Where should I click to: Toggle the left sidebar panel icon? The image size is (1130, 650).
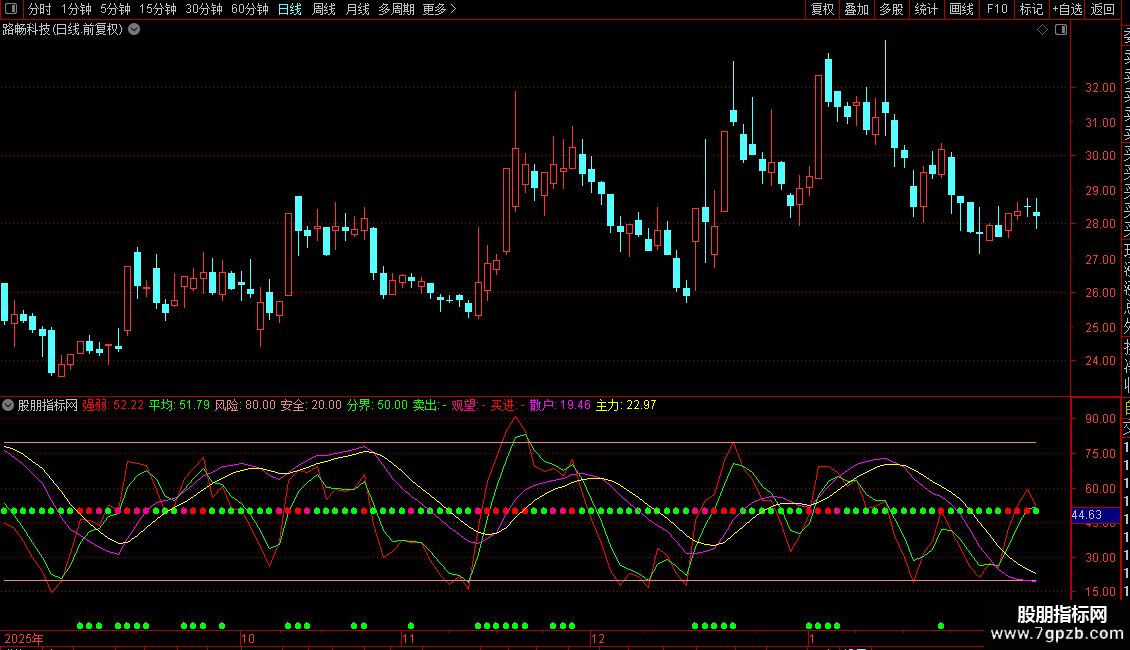click(x=10, y=10)
